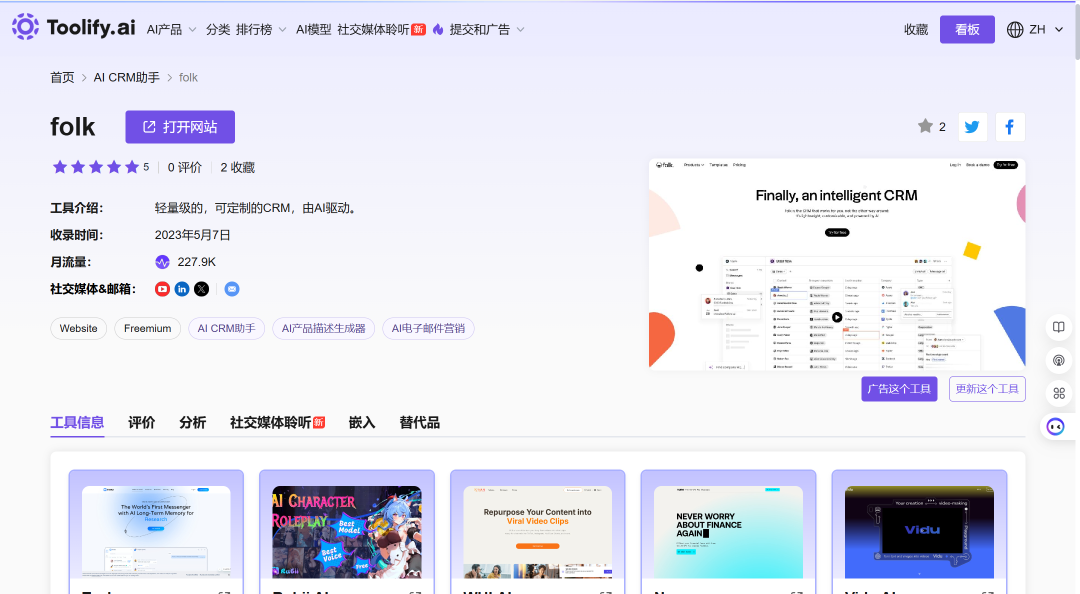Screen dimensions: 1080x594
Task: Open the LinkedIn social media icon
Action: coord(182,289)
